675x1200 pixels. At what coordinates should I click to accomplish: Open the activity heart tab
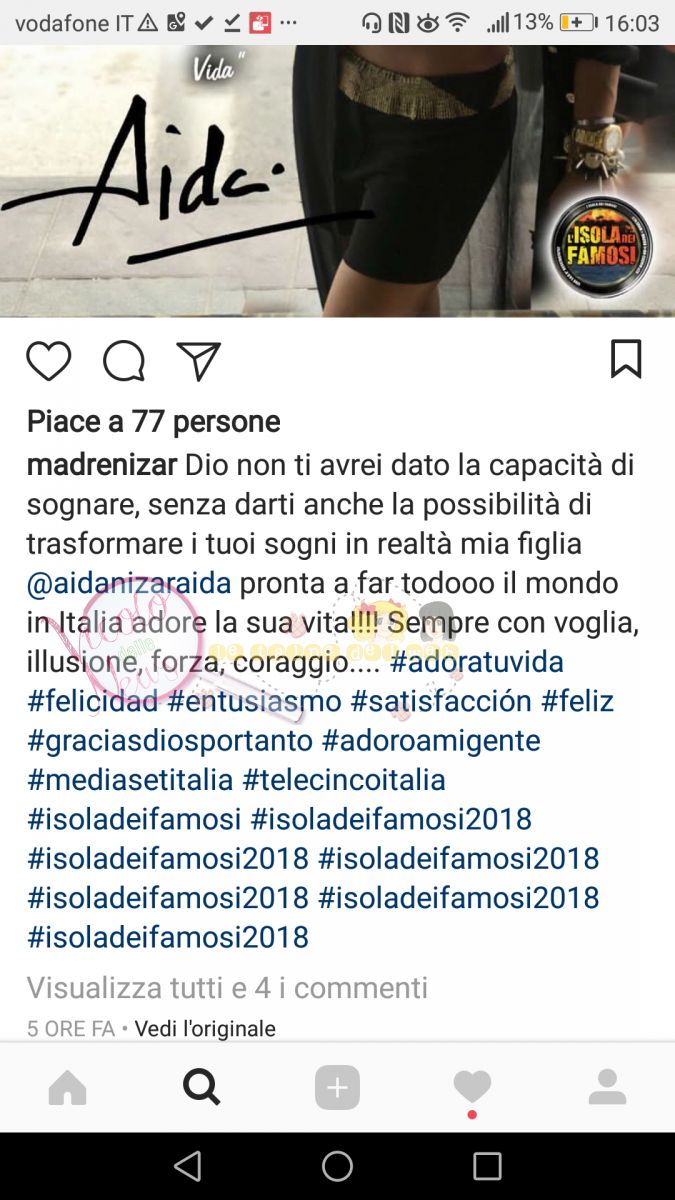pos(472,1087)
